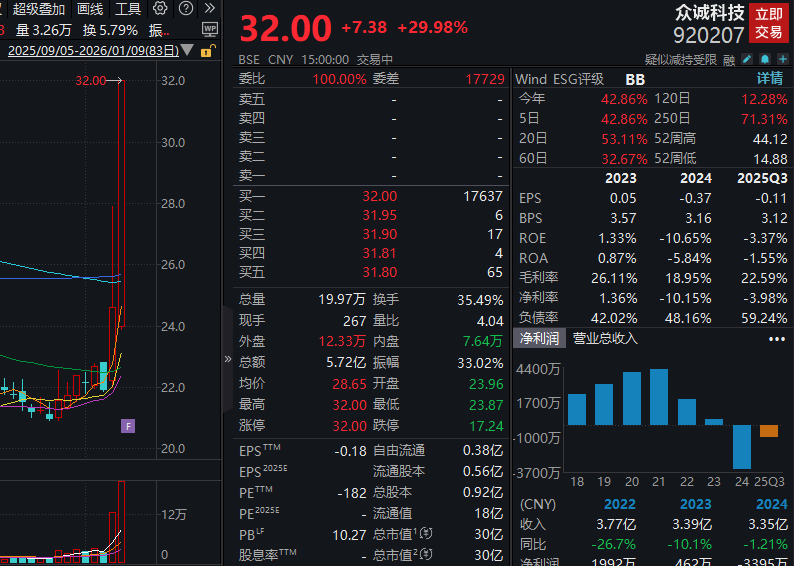
Task: Open chart settings gear icon
Action: [x=160, y=8]
